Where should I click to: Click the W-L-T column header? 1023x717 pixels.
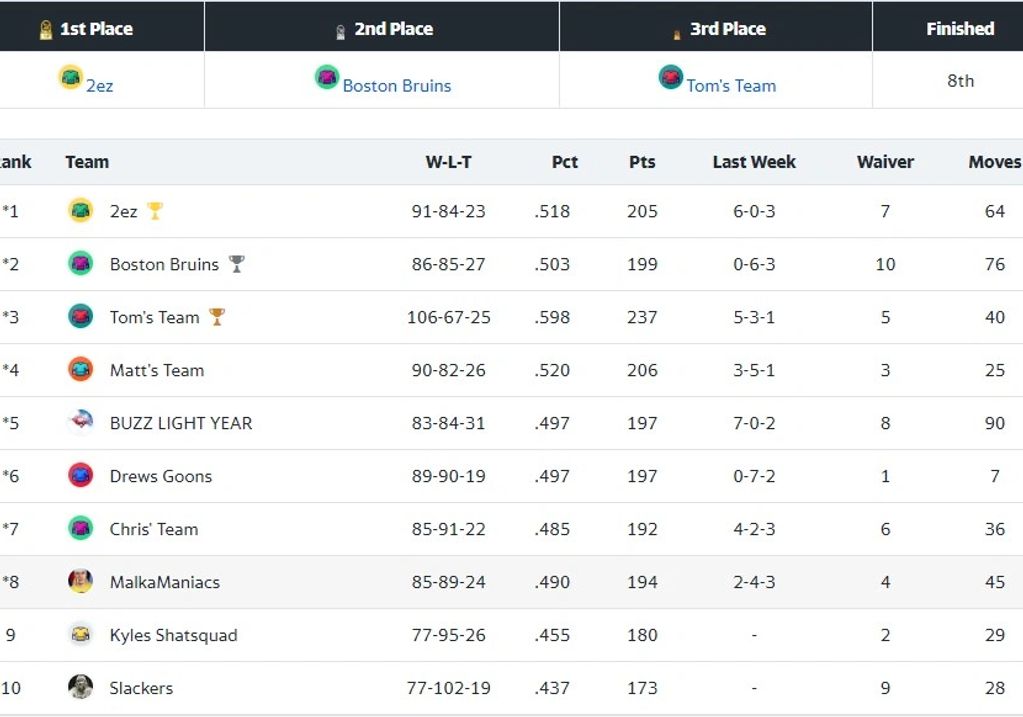pos(449,161)
